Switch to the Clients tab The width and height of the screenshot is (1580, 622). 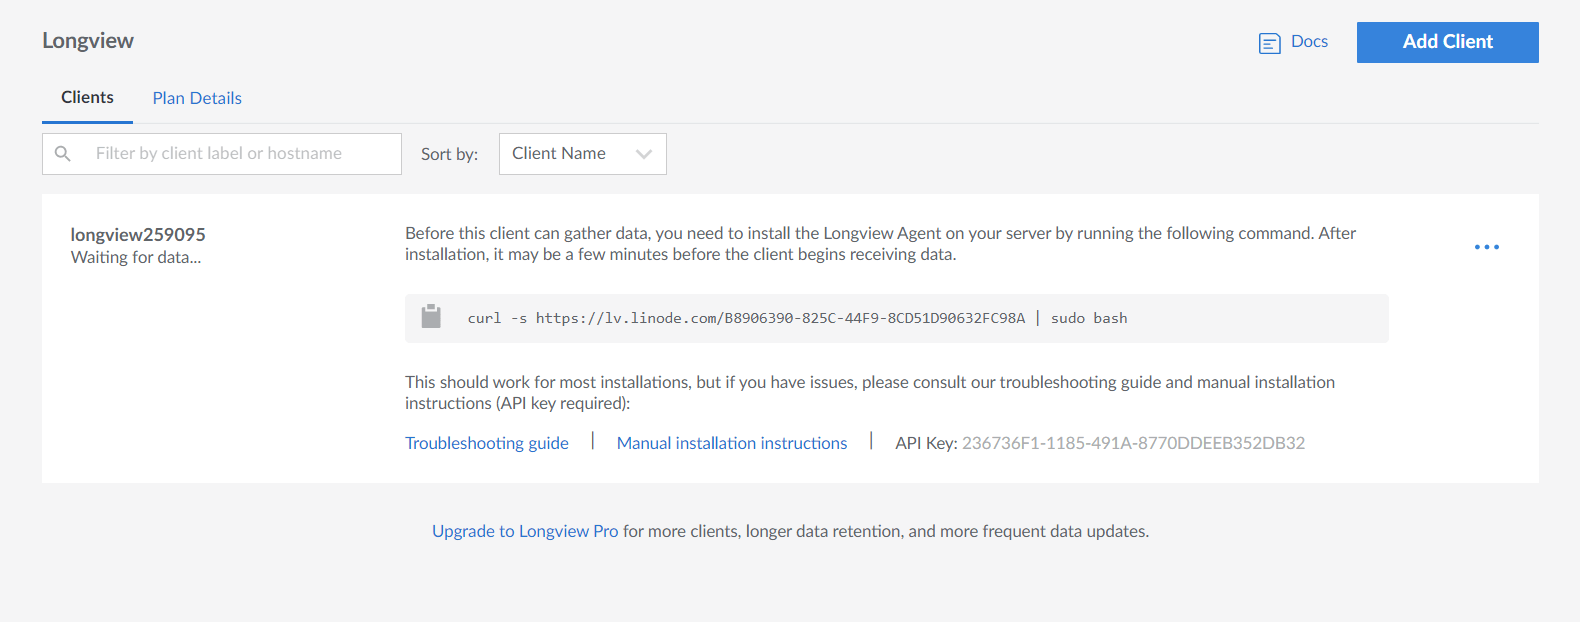pyautogui.click(x=87, y=98)
